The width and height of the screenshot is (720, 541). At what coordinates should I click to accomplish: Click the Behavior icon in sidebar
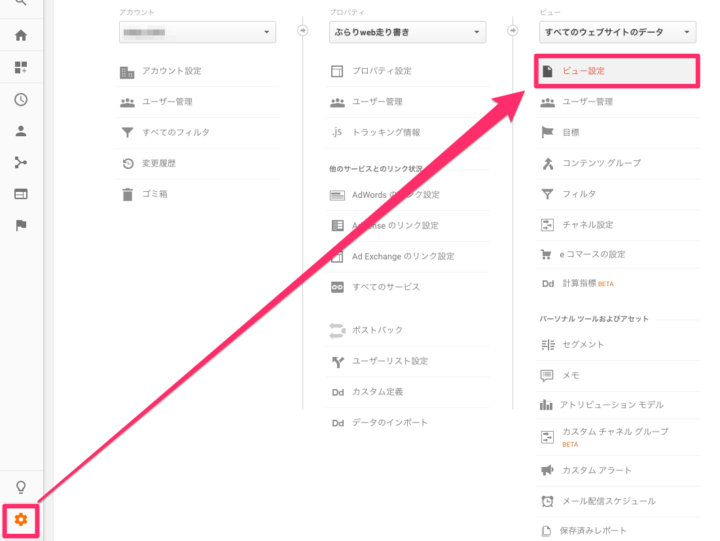(20, 194)
